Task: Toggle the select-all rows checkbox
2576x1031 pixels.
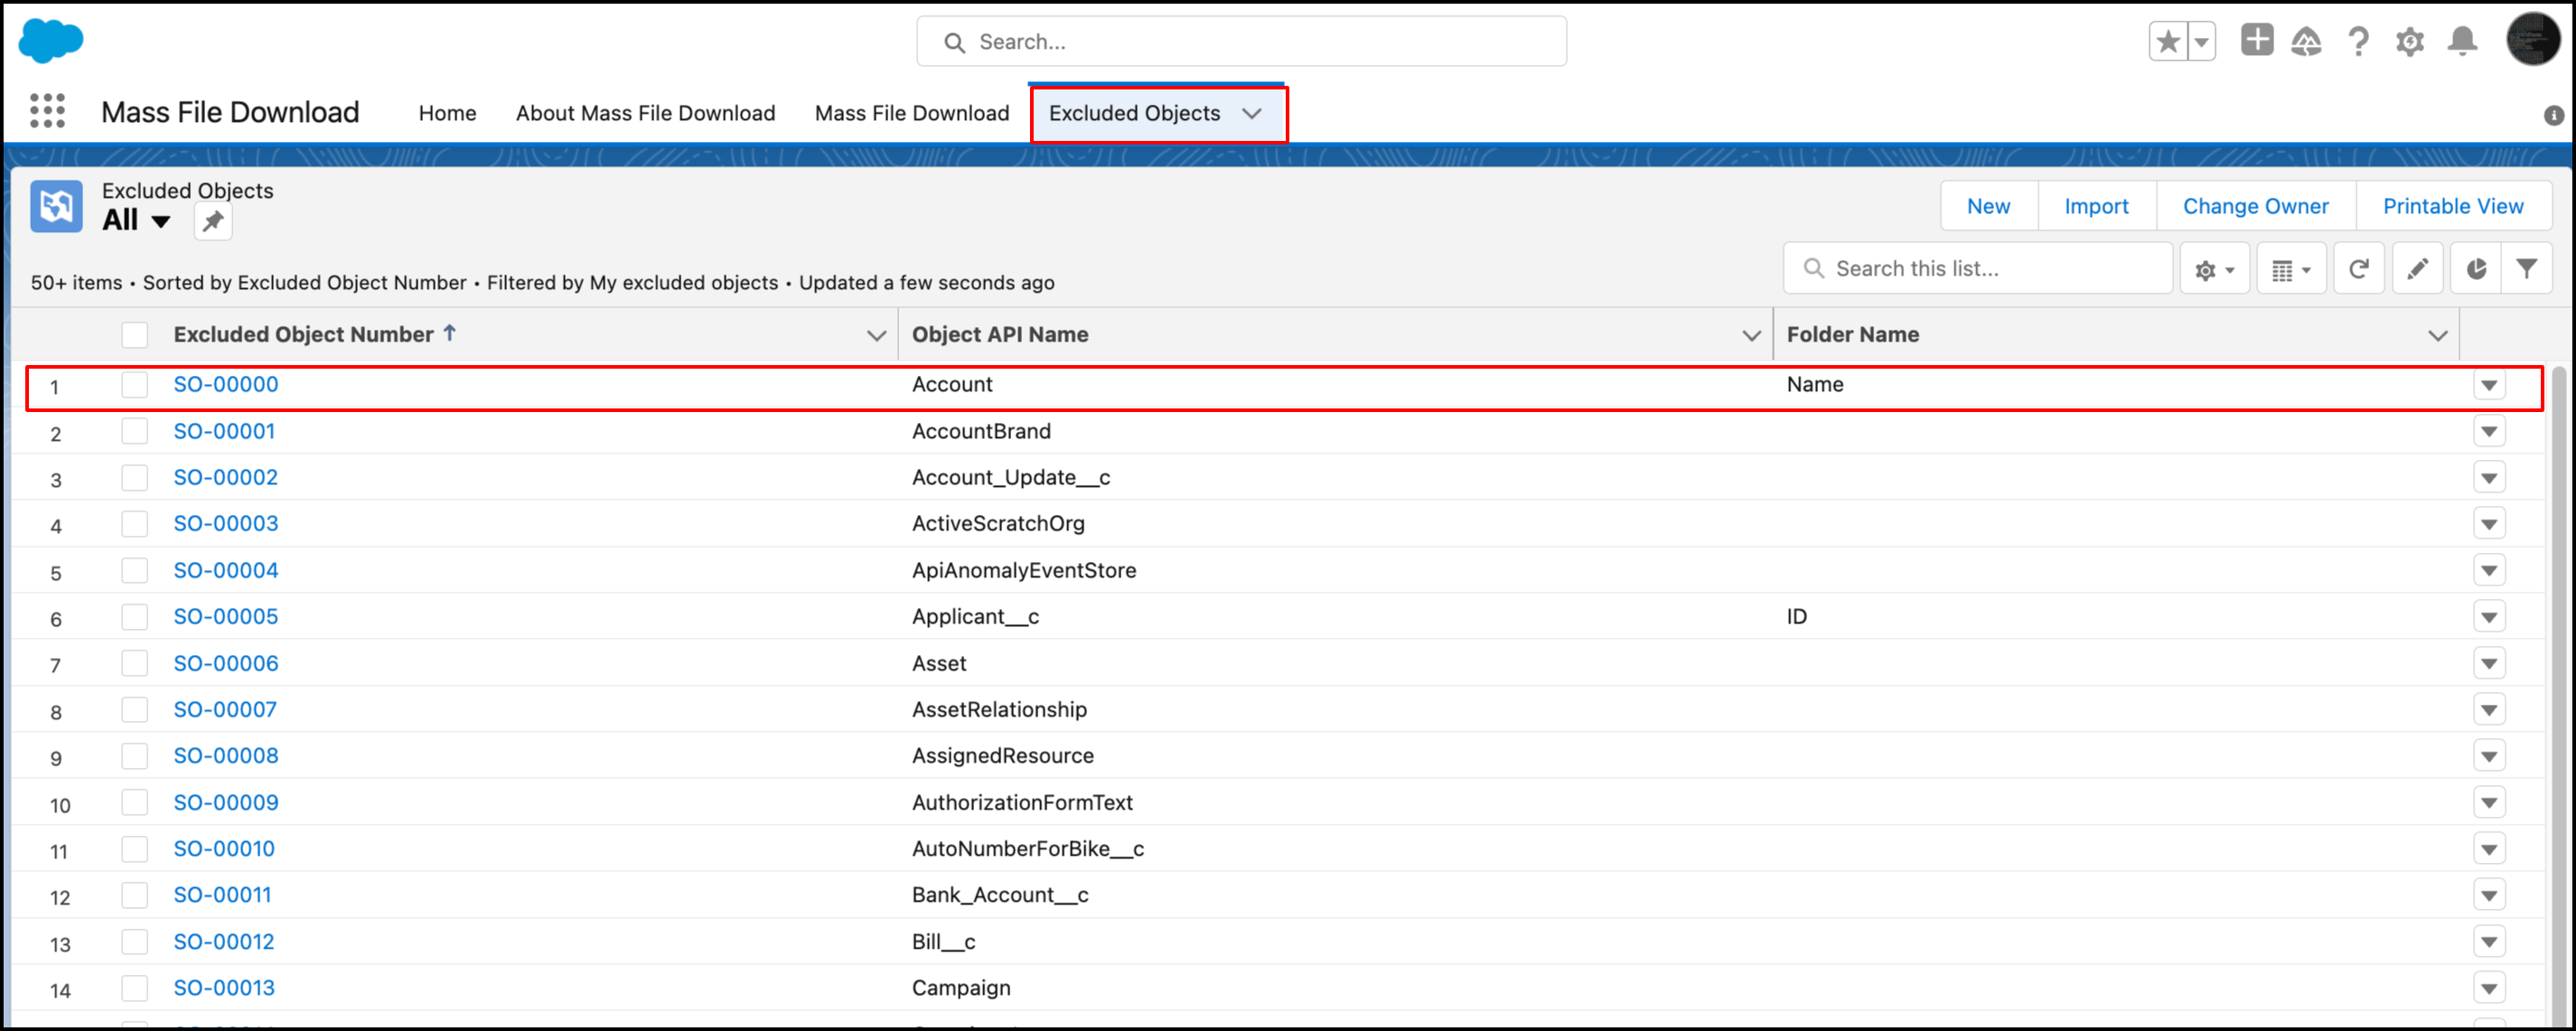Action: click(134, 335)
